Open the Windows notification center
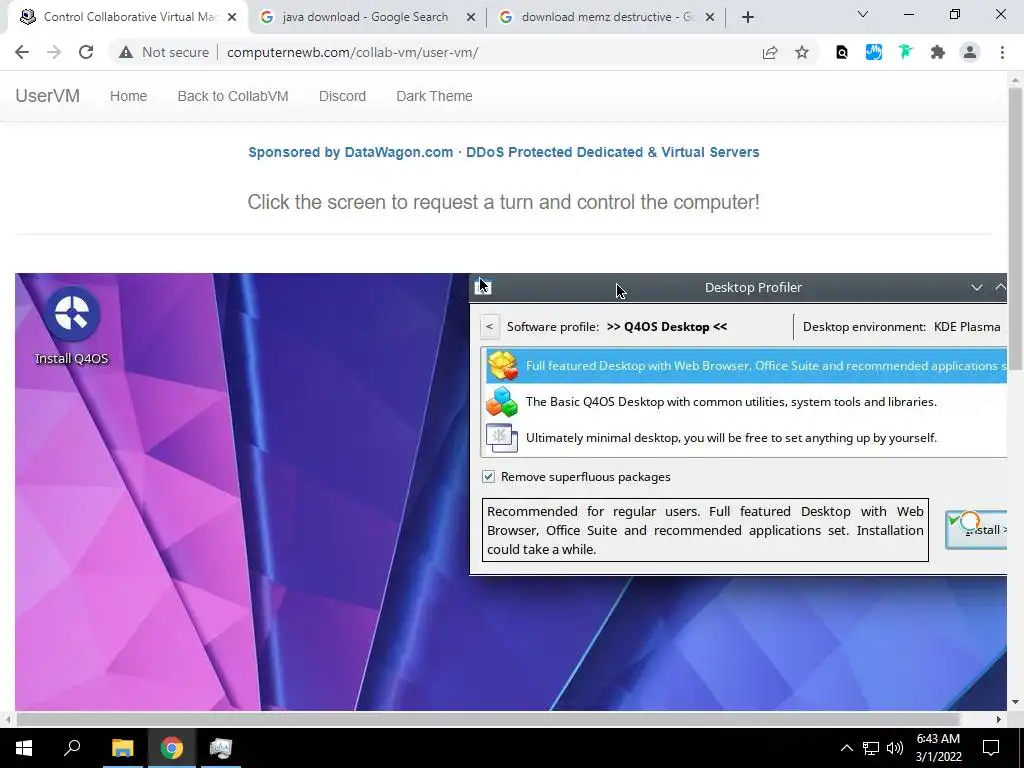Screen dimensions: 1024x768 coord(991,748)
